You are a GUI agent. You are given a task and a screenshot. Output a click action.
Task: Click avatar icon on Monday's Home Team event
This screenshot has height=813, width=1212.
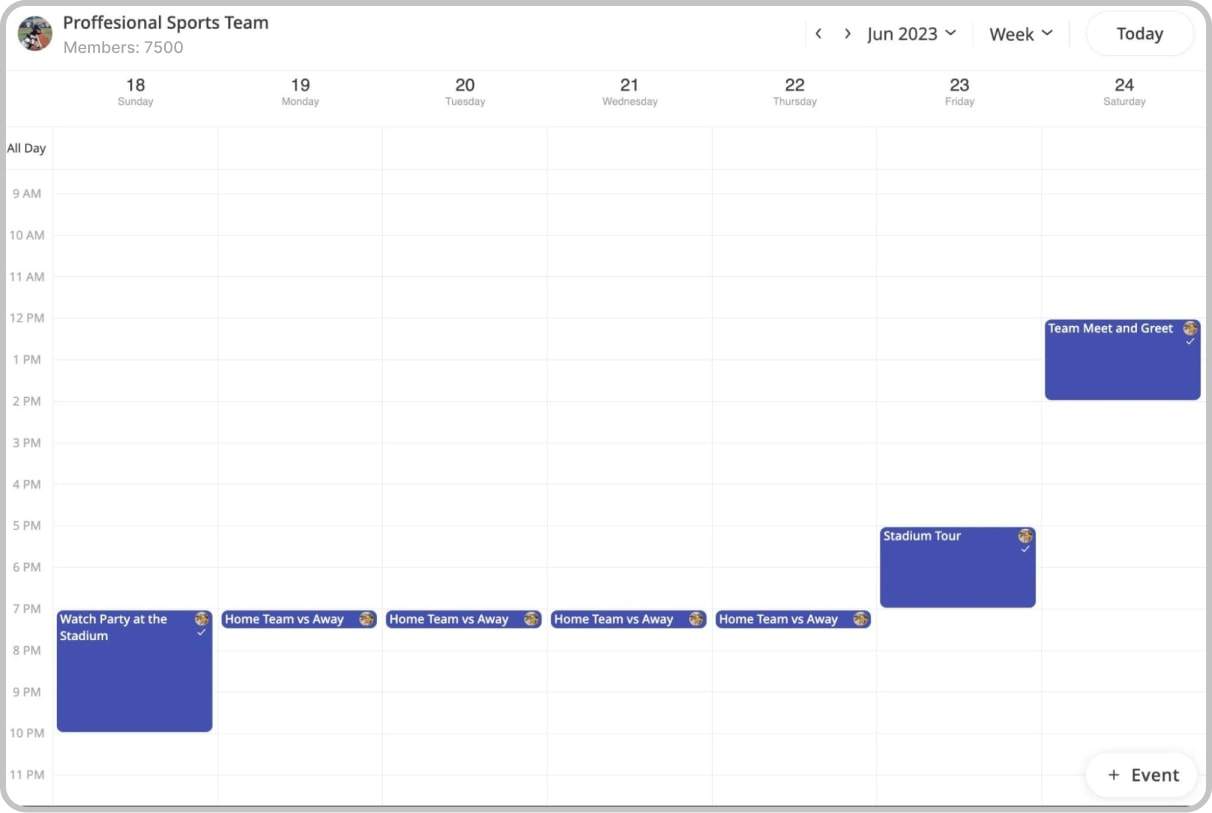pos(367,619)
